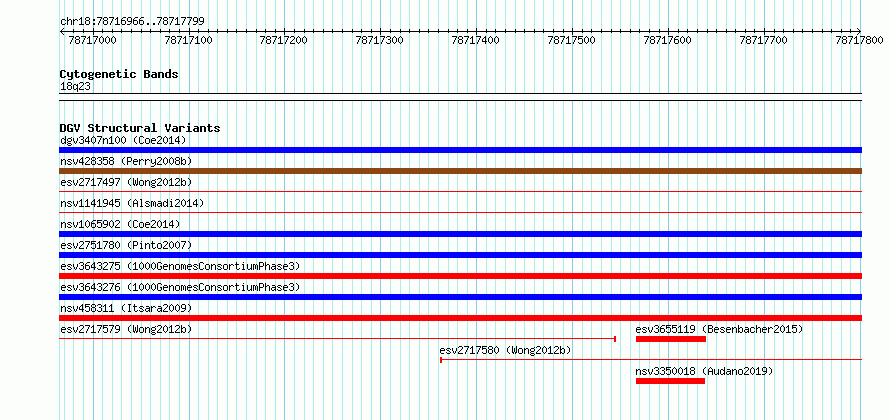This screenshot has height=420, width=890.
Task: Select the red nsv458311 variant bar
Action: coord(460,318)
